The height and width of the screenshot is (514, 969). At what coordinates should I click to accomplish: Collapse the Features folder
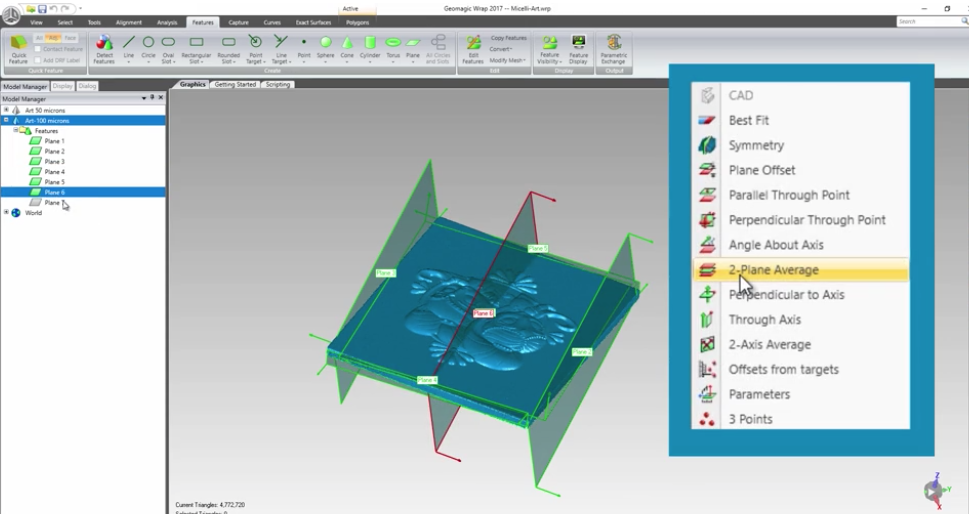tap(15, 130)
